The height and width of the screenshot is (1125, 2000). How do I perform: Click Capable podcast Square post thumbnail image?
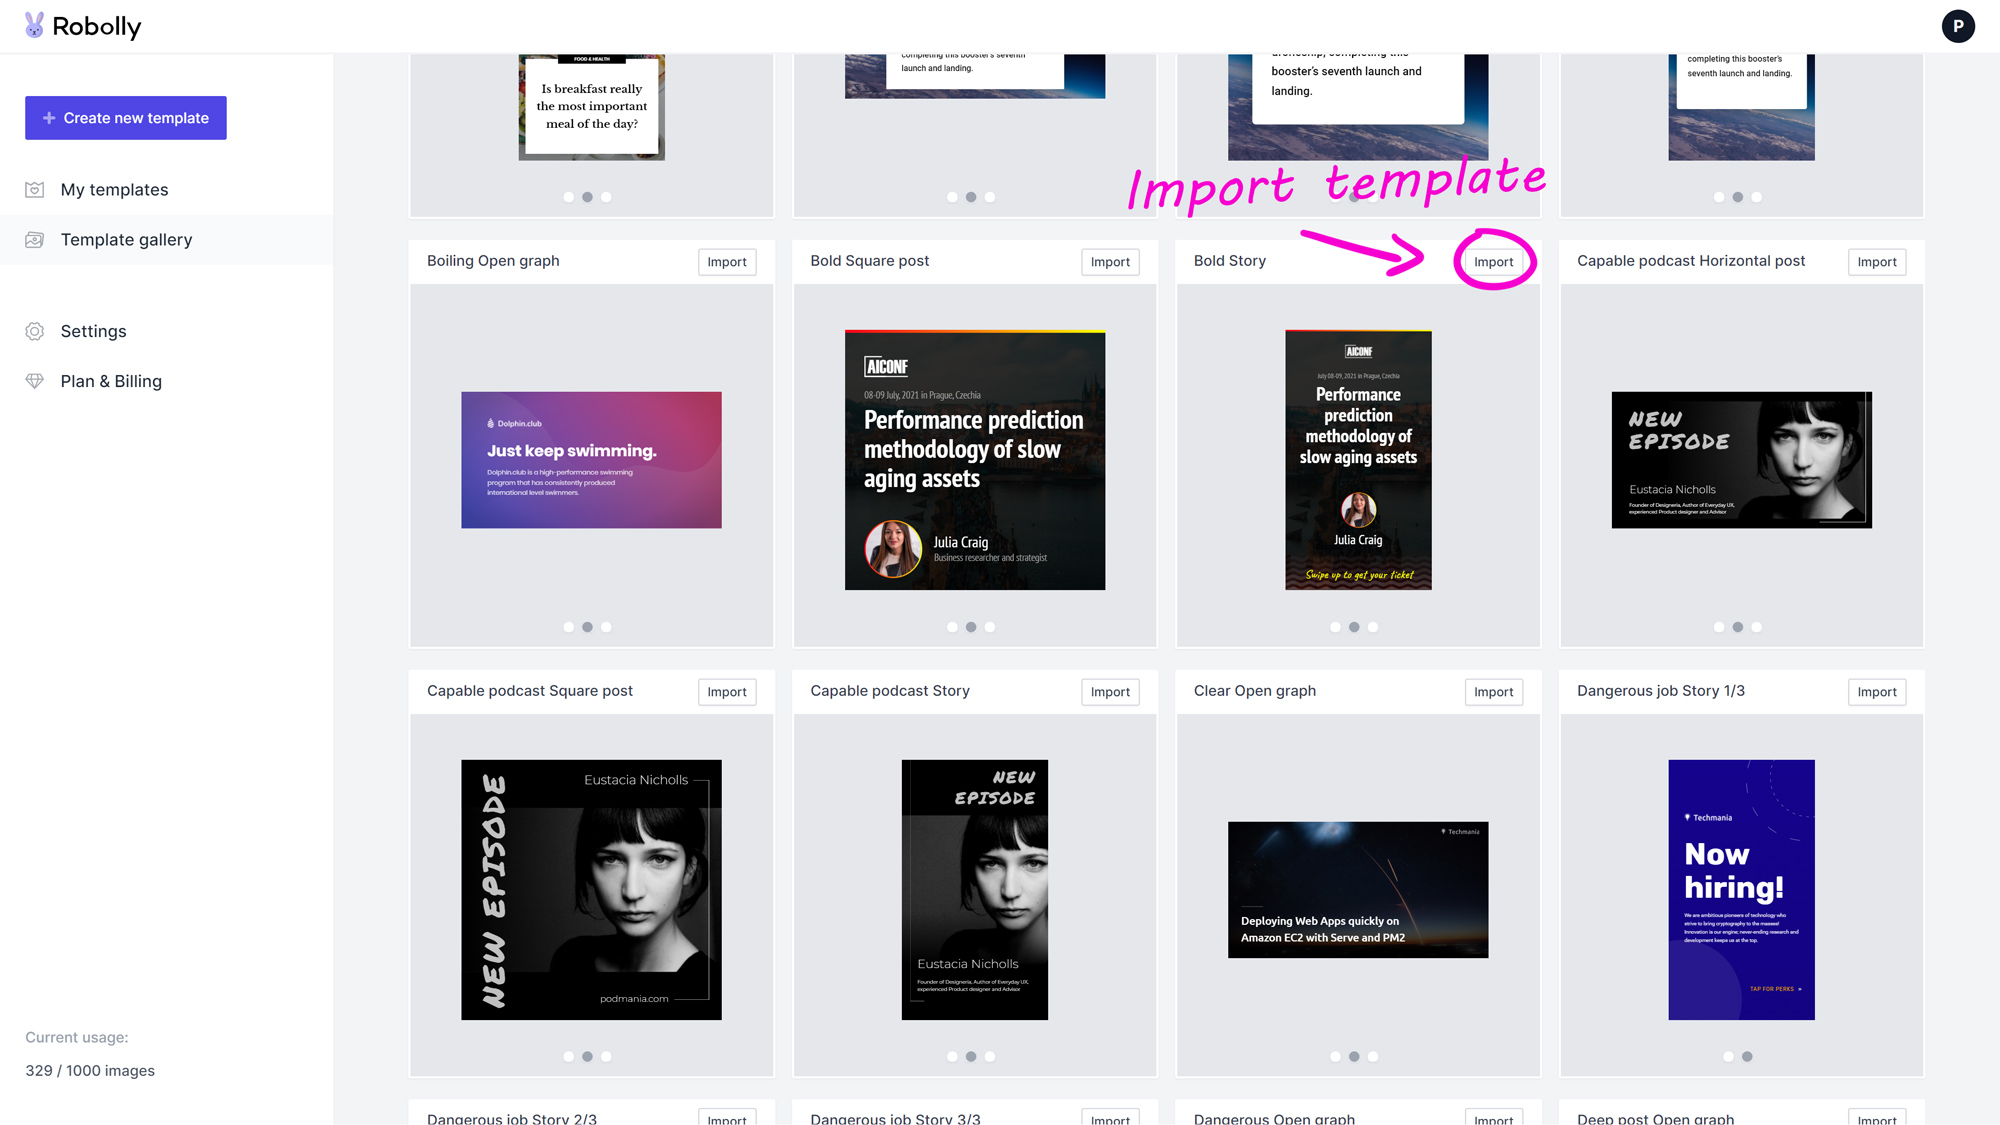591,889
